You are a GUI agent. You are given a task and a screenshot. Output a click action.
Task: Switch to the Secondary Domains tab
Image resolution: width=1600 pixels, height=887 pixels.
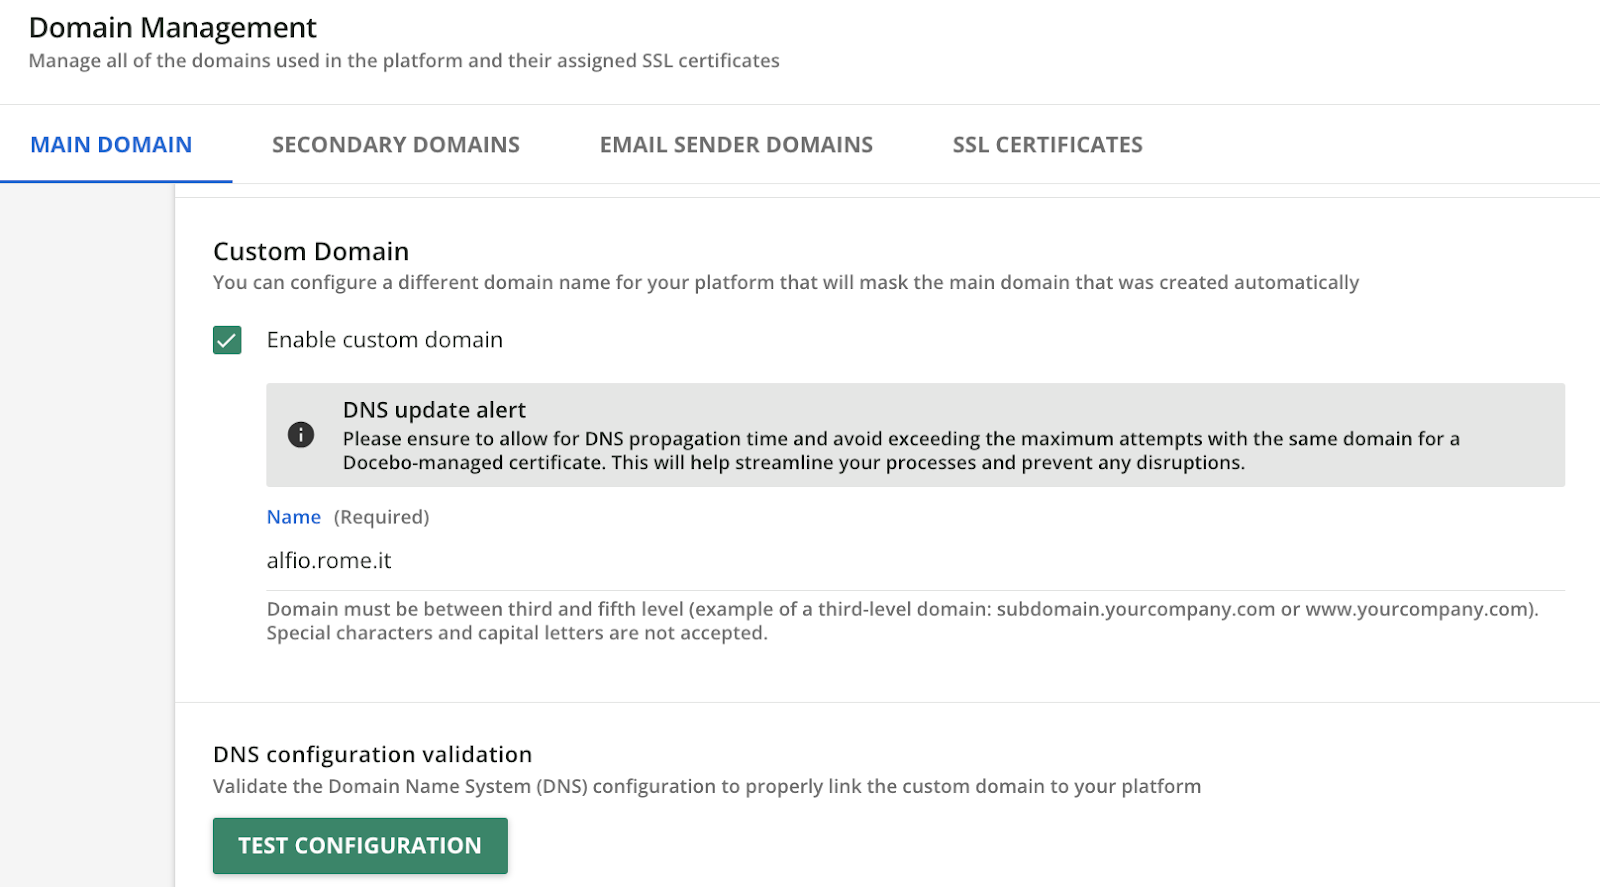tap(395, 145)
